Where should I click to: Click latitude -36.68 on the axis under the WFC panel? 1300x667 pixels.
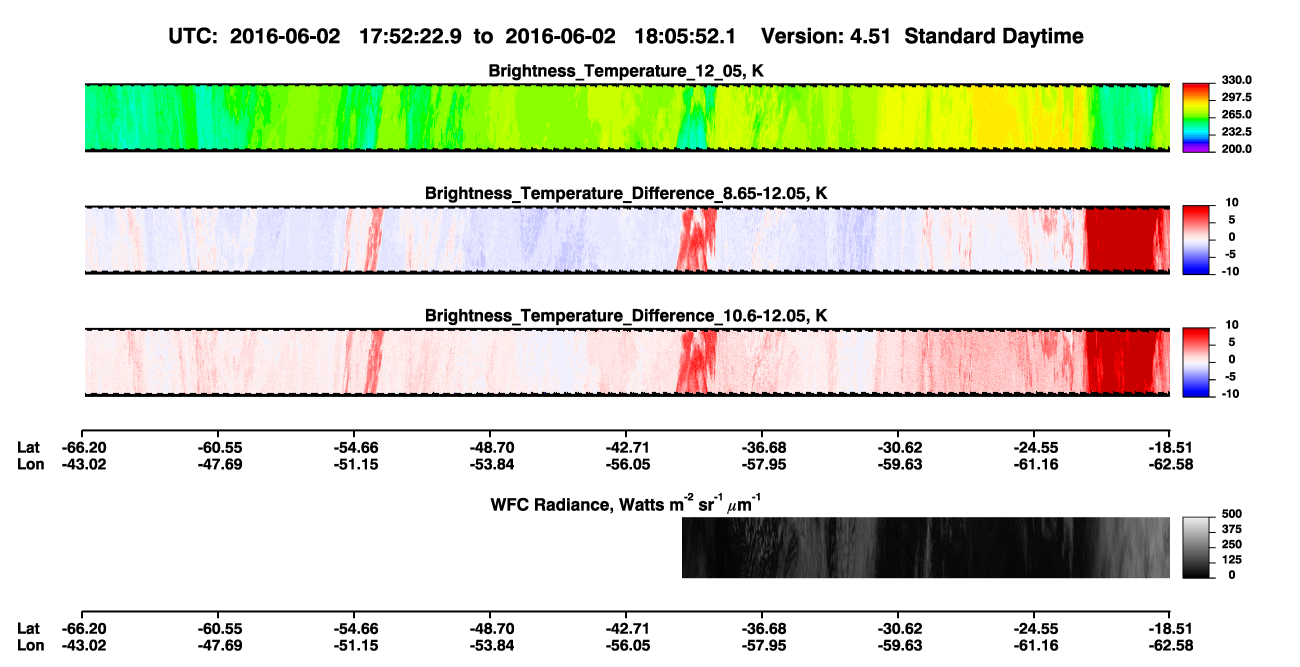762,629
